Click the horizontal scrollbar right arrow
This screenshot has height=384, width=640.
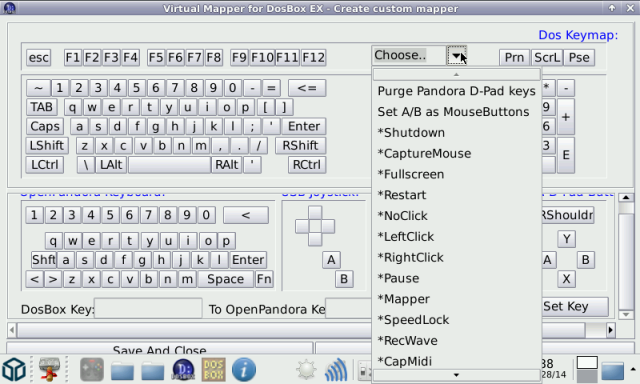[611, 330]
